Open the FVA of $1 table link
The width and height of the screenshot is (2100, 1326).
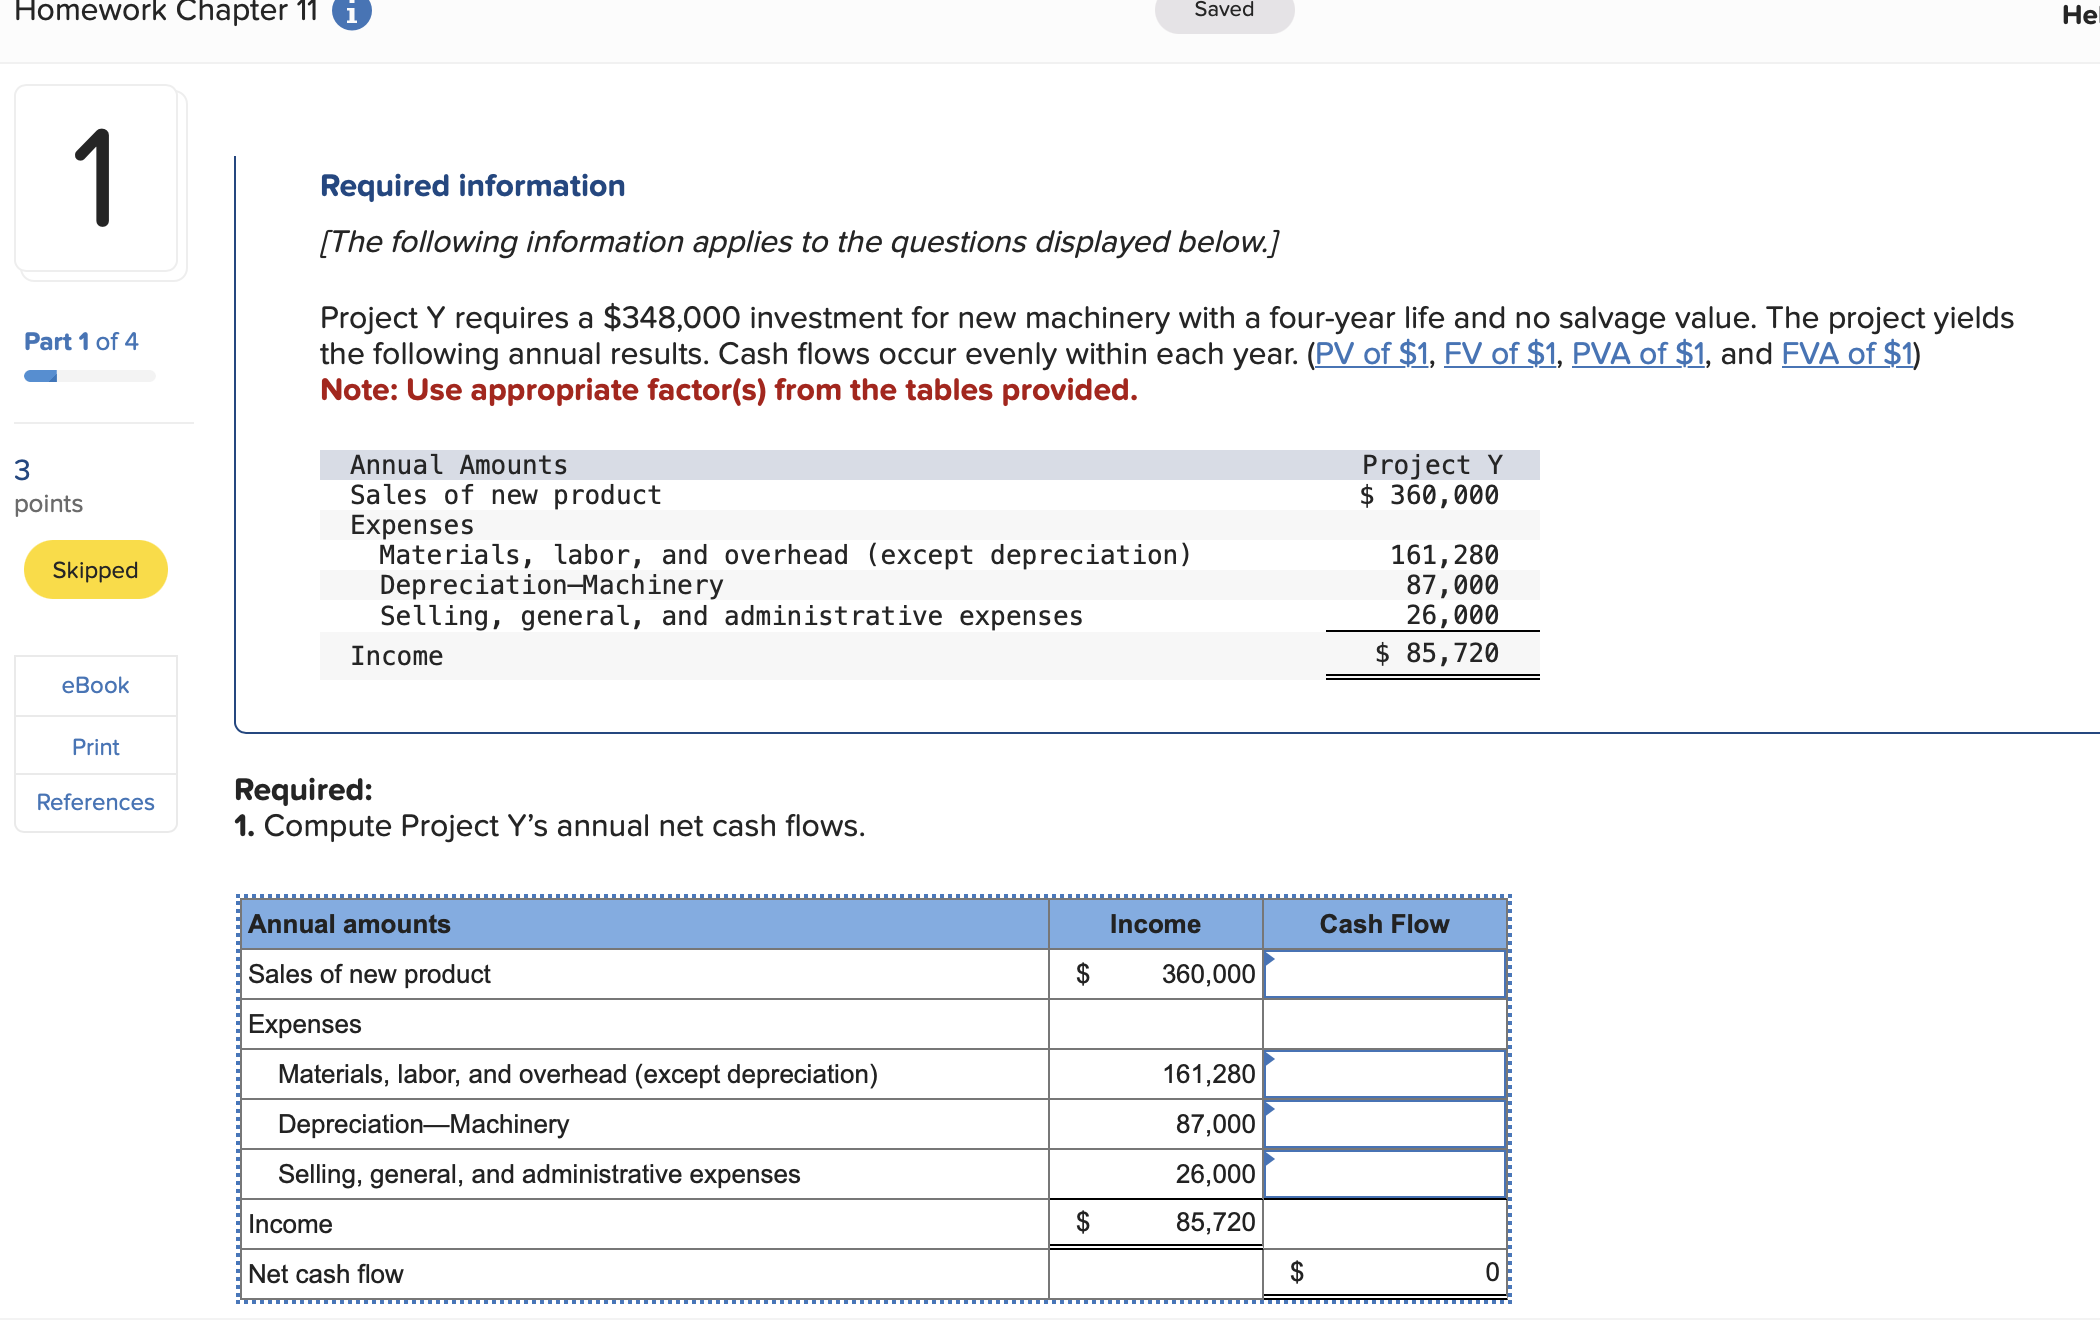pos(1846,354)
